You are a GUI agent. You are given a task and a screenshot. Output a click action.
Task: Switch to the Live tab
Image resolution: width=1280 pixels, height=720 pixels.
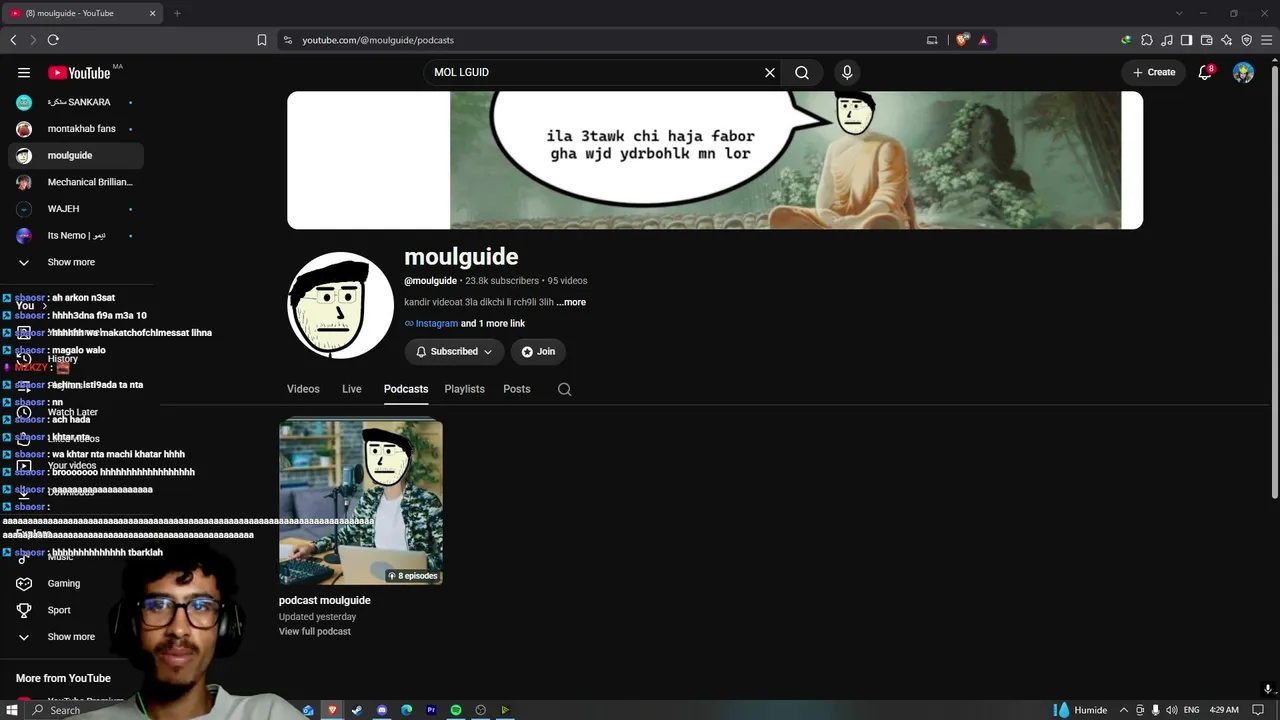[x=352, y=389]
